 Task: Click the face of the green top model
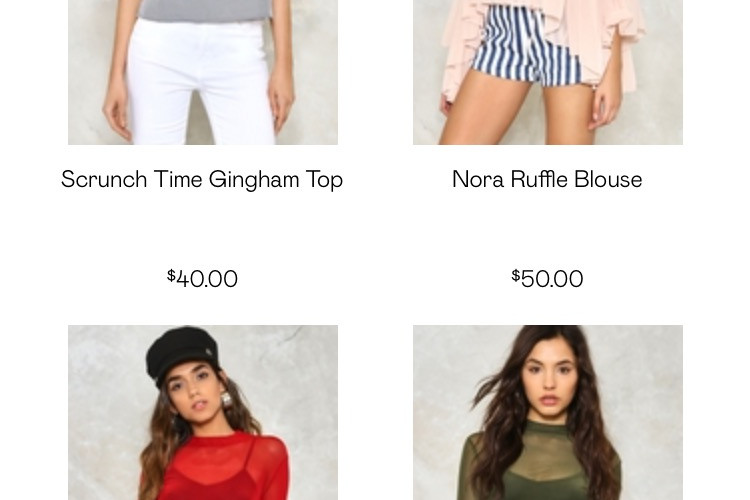(x=548, y=378)
